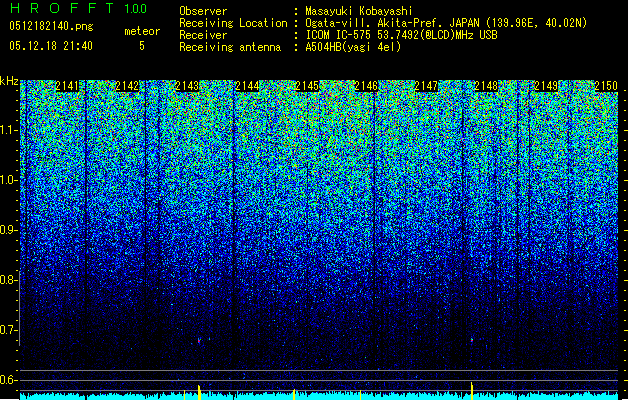This screenshot has height=400, width=629.
Task: Click the 0.6 kHz axis tick label
Action: (9, 380)
